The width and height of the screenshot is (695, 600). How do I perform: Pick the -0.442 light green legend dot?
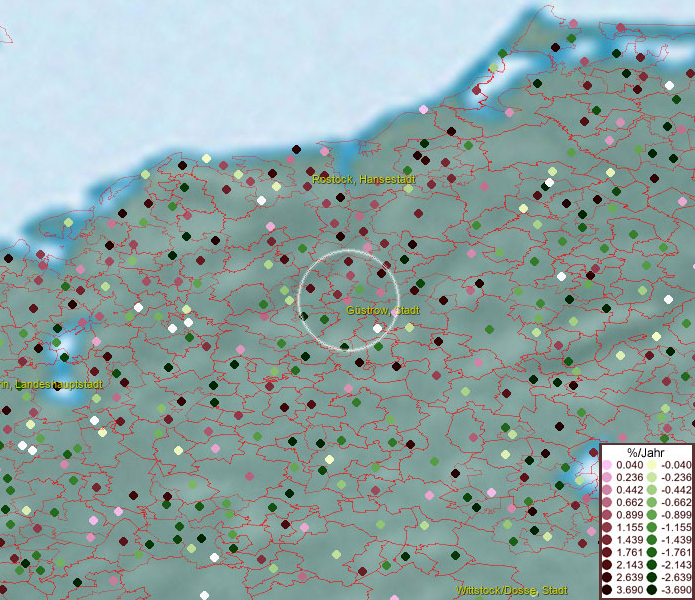651,491
